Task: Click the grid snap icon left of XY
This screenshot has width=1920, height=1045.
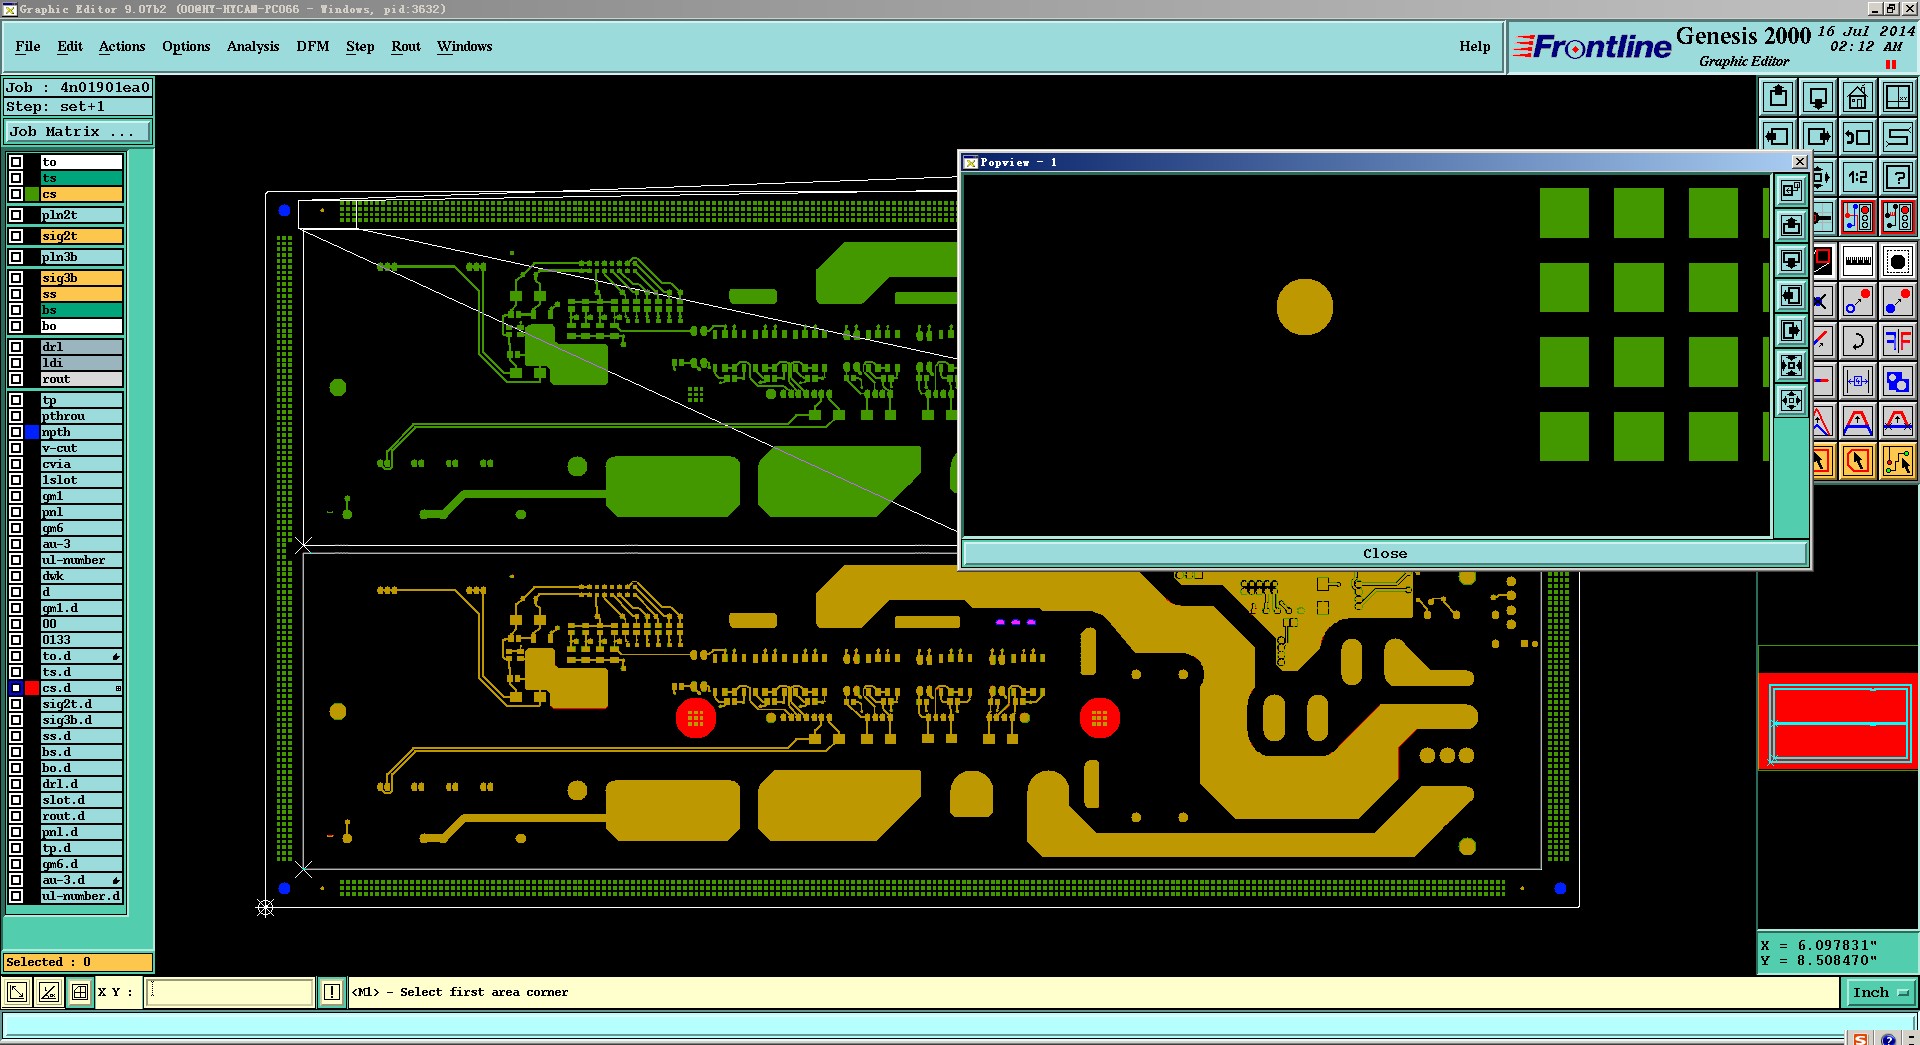Action: pyautogui.click(x=80, y=992)
